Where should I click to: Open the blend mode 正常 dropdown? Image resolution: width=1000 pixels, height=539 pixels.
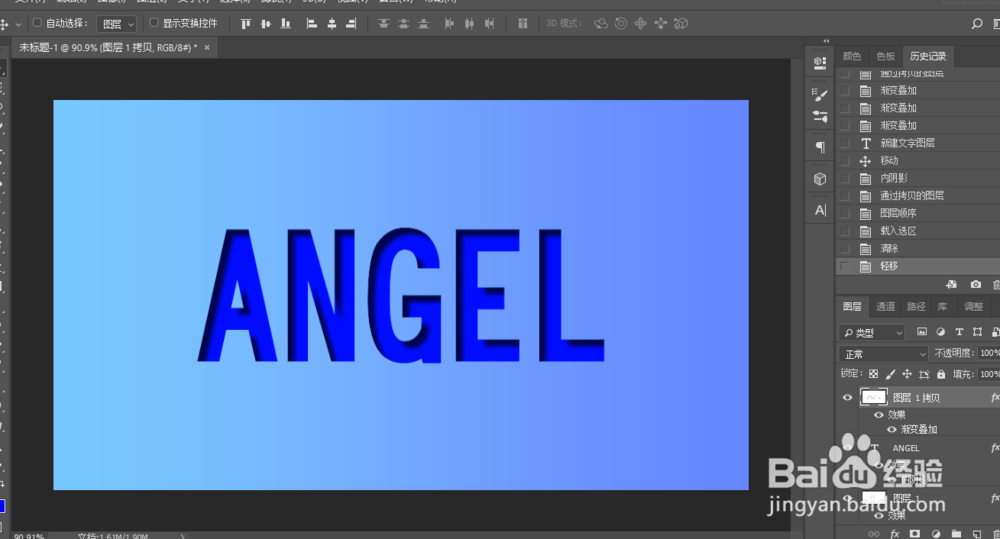click(x=883, y=353)
